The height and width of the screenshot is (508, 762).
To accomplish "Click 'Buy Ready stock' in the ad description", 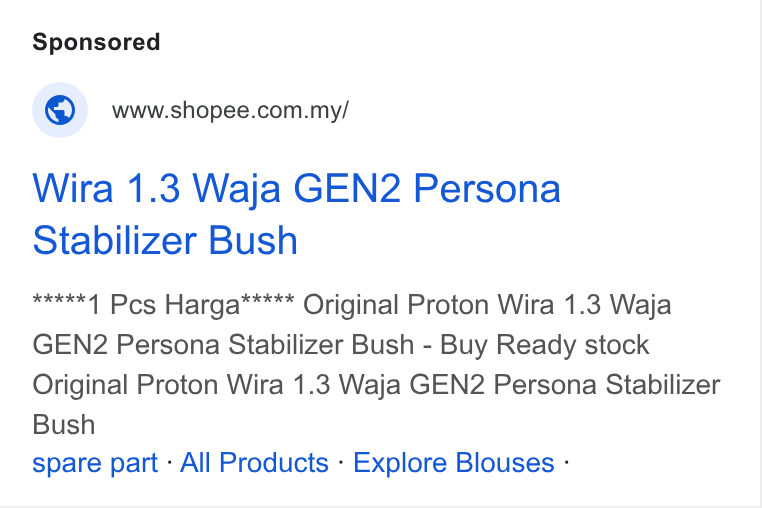I will coord(544,345).
